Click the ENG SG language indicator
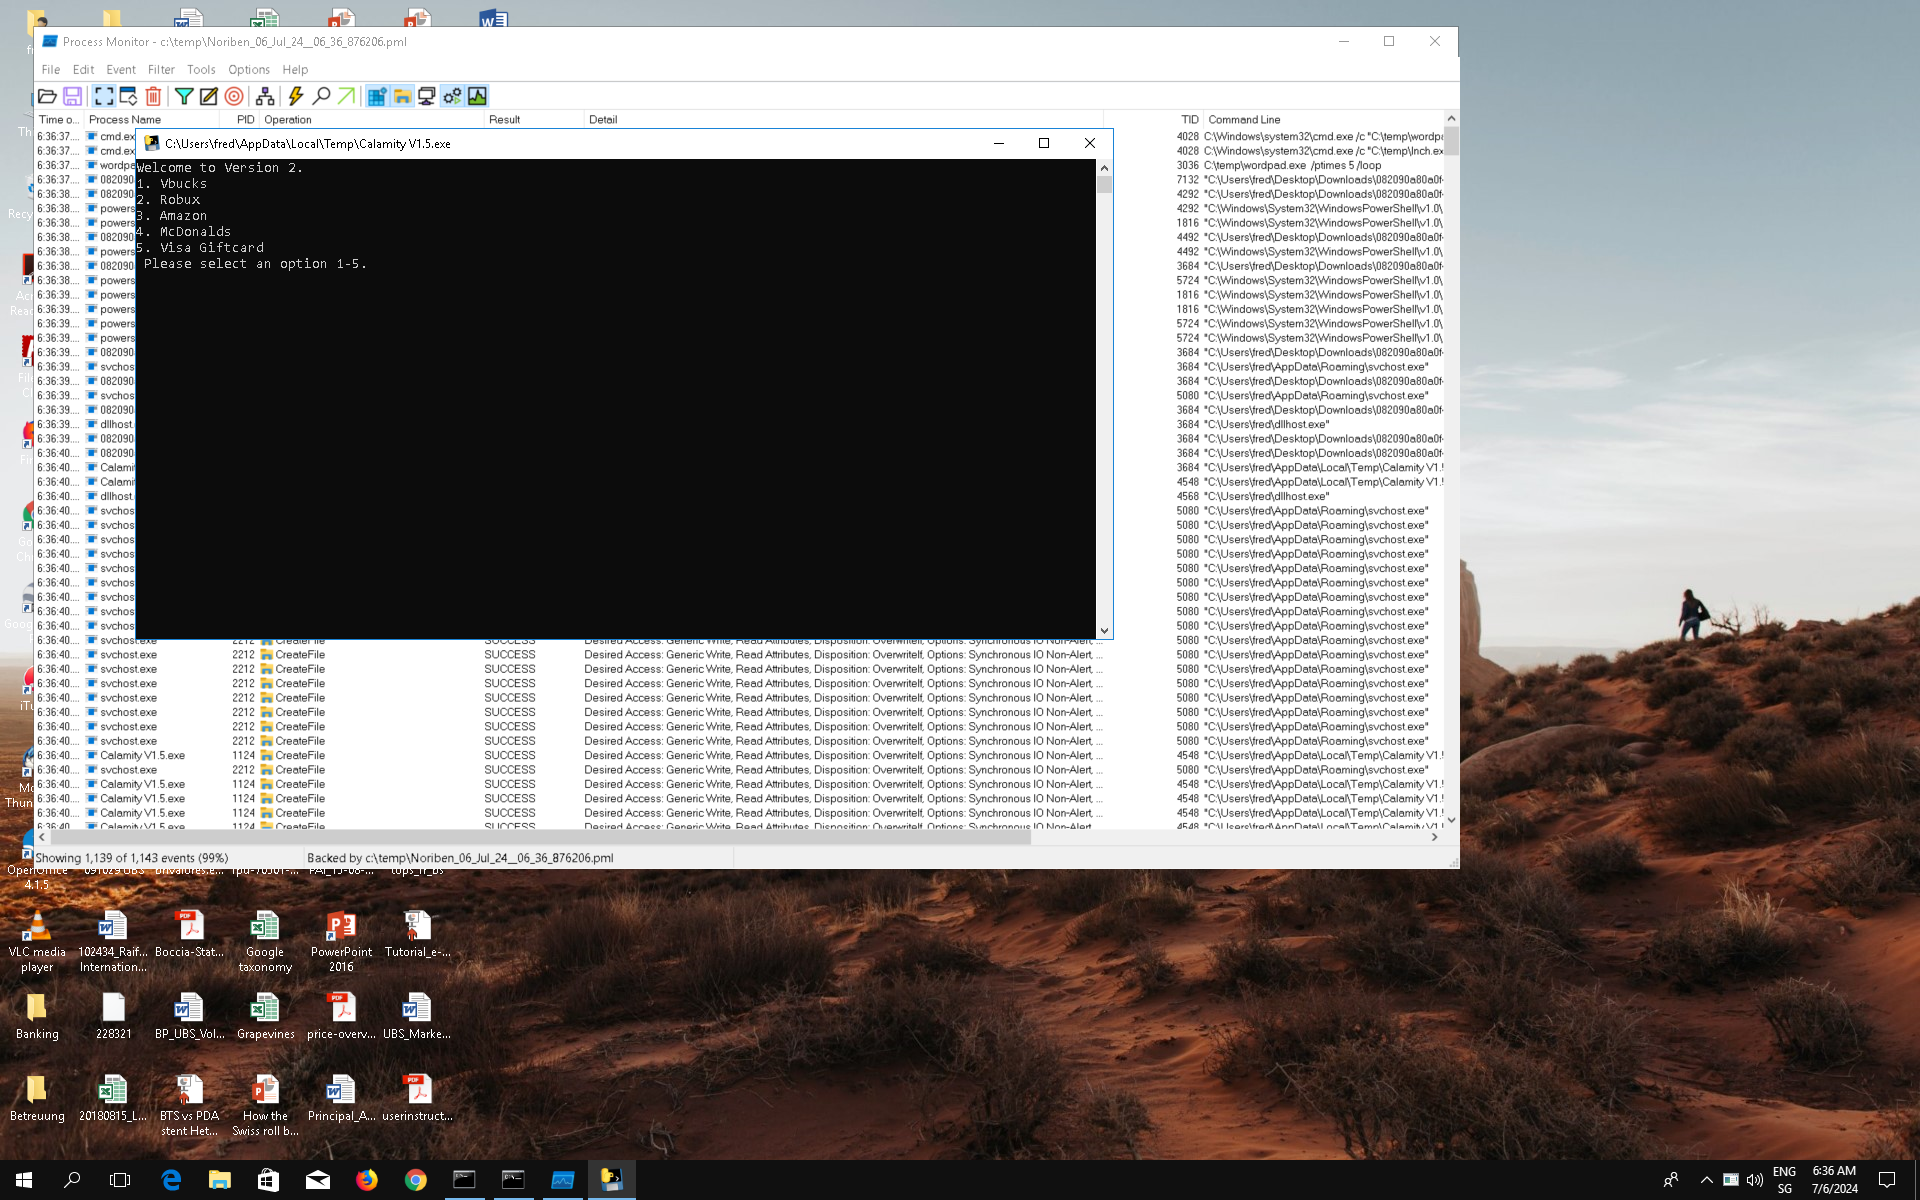This screenshot has height=1200, width=1920. point(1784,1180)
